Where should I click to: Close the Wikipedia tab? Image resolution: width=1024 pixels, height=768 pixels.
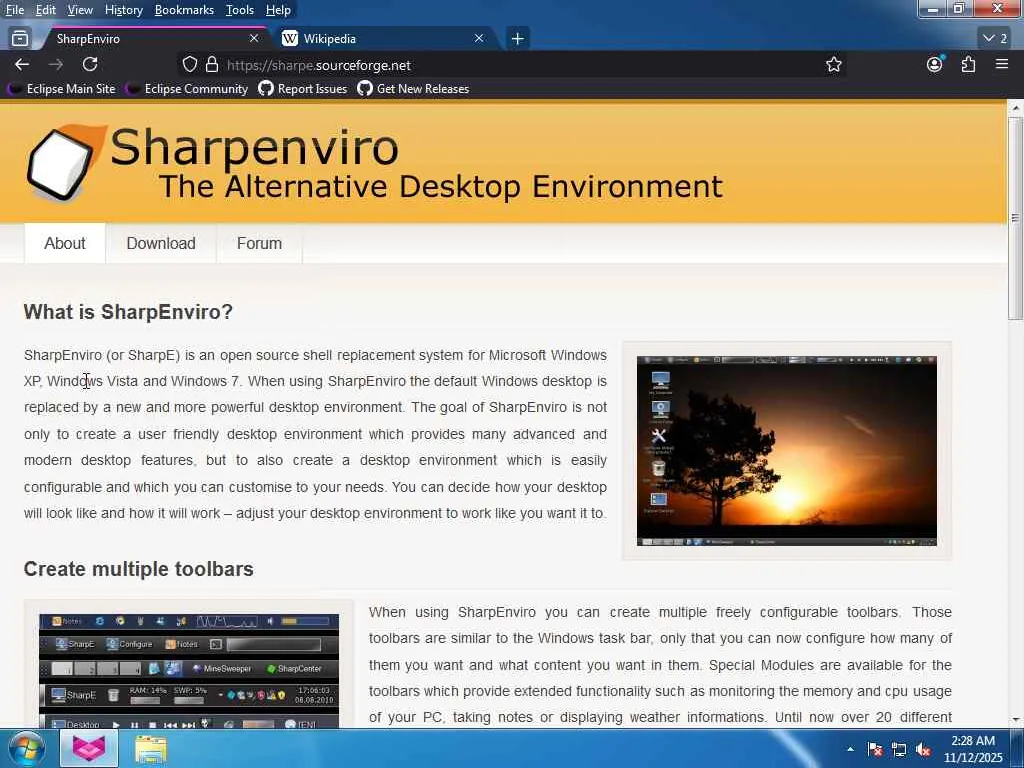coord(479,39)
